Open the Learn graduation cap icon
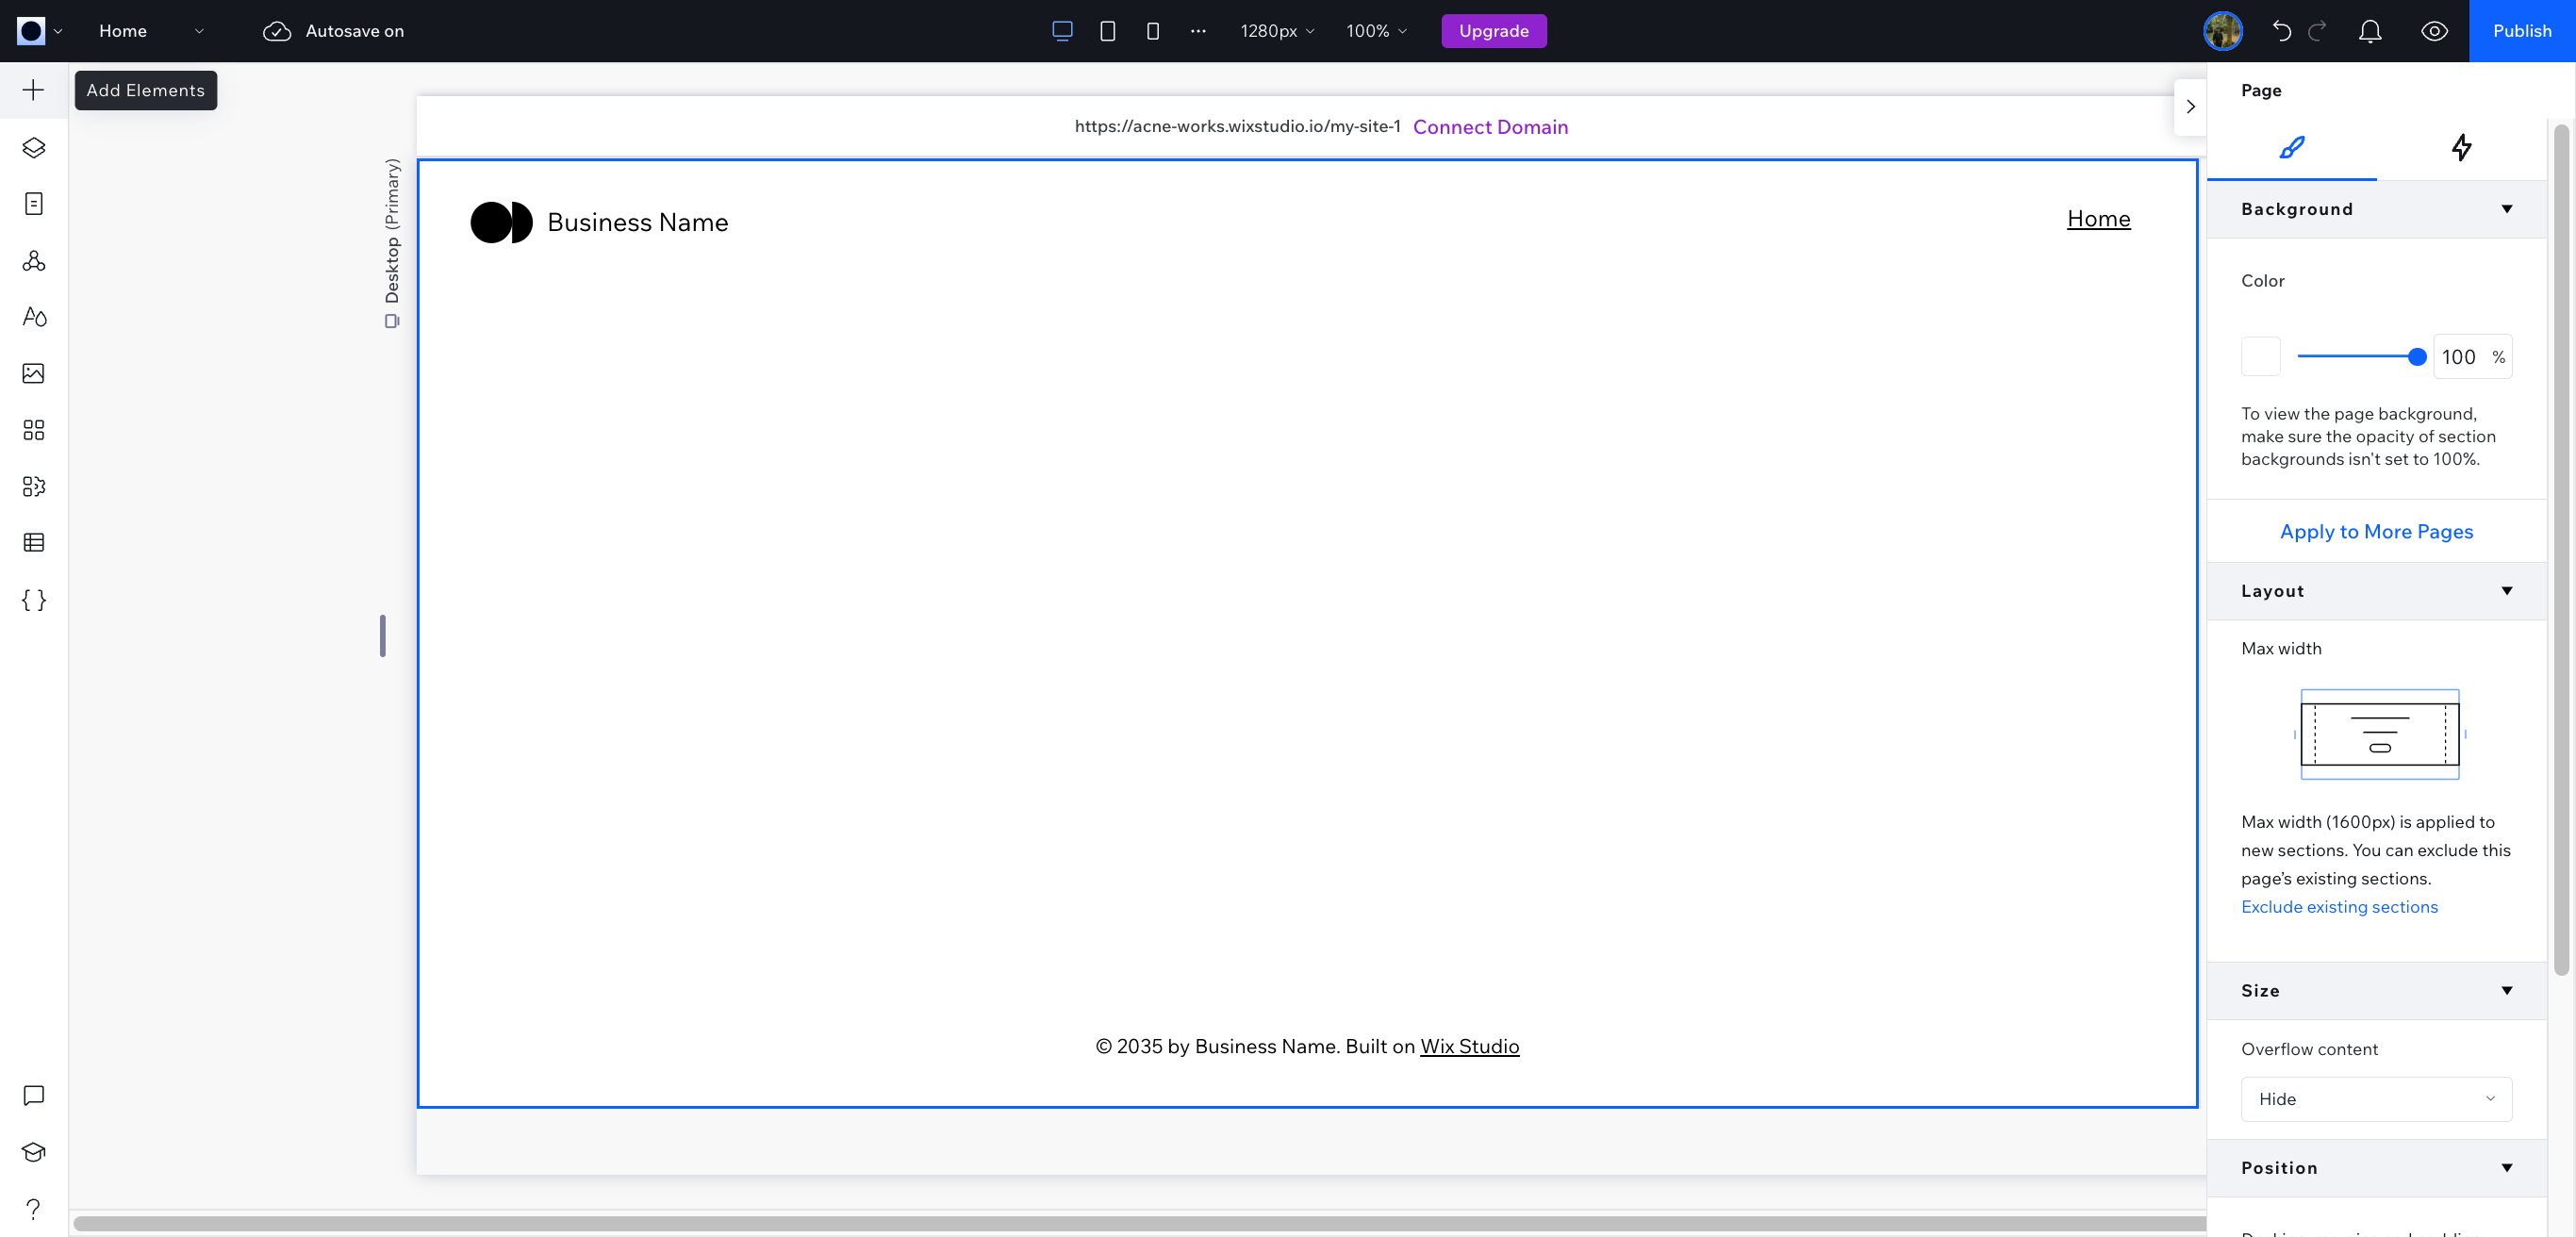The width and height of the screenshot is (2576, 1237). pyautogui.click(x=33, y=1152)
